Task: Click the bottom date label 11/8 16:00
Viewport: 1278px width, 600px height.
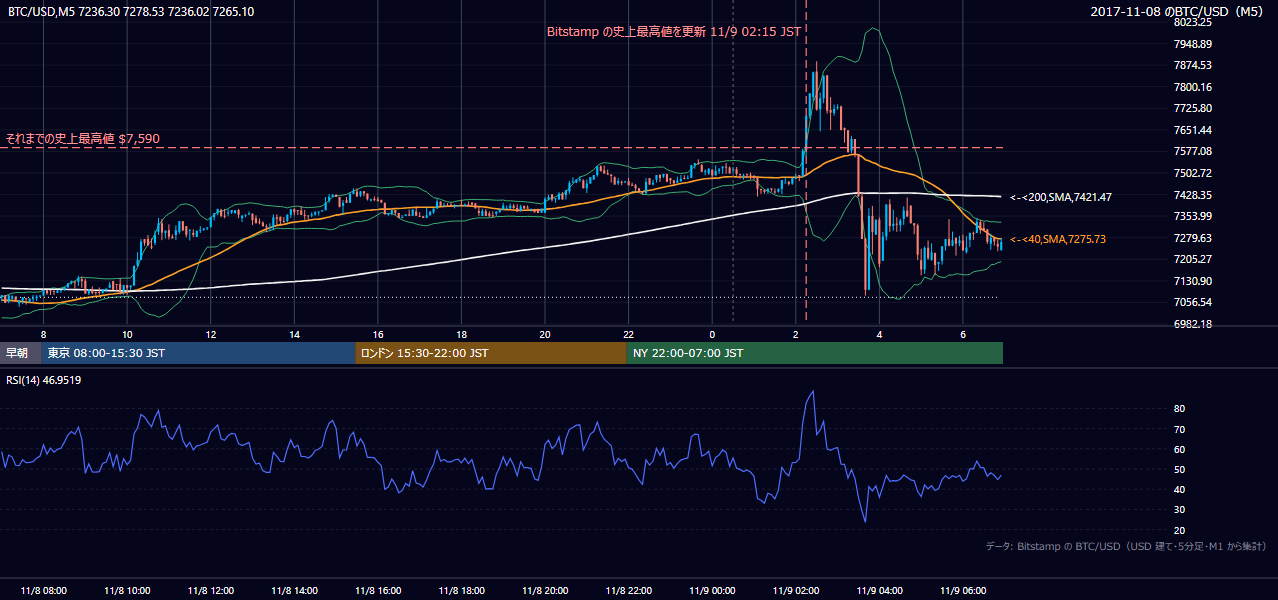Action: click(x=377, y=591)
